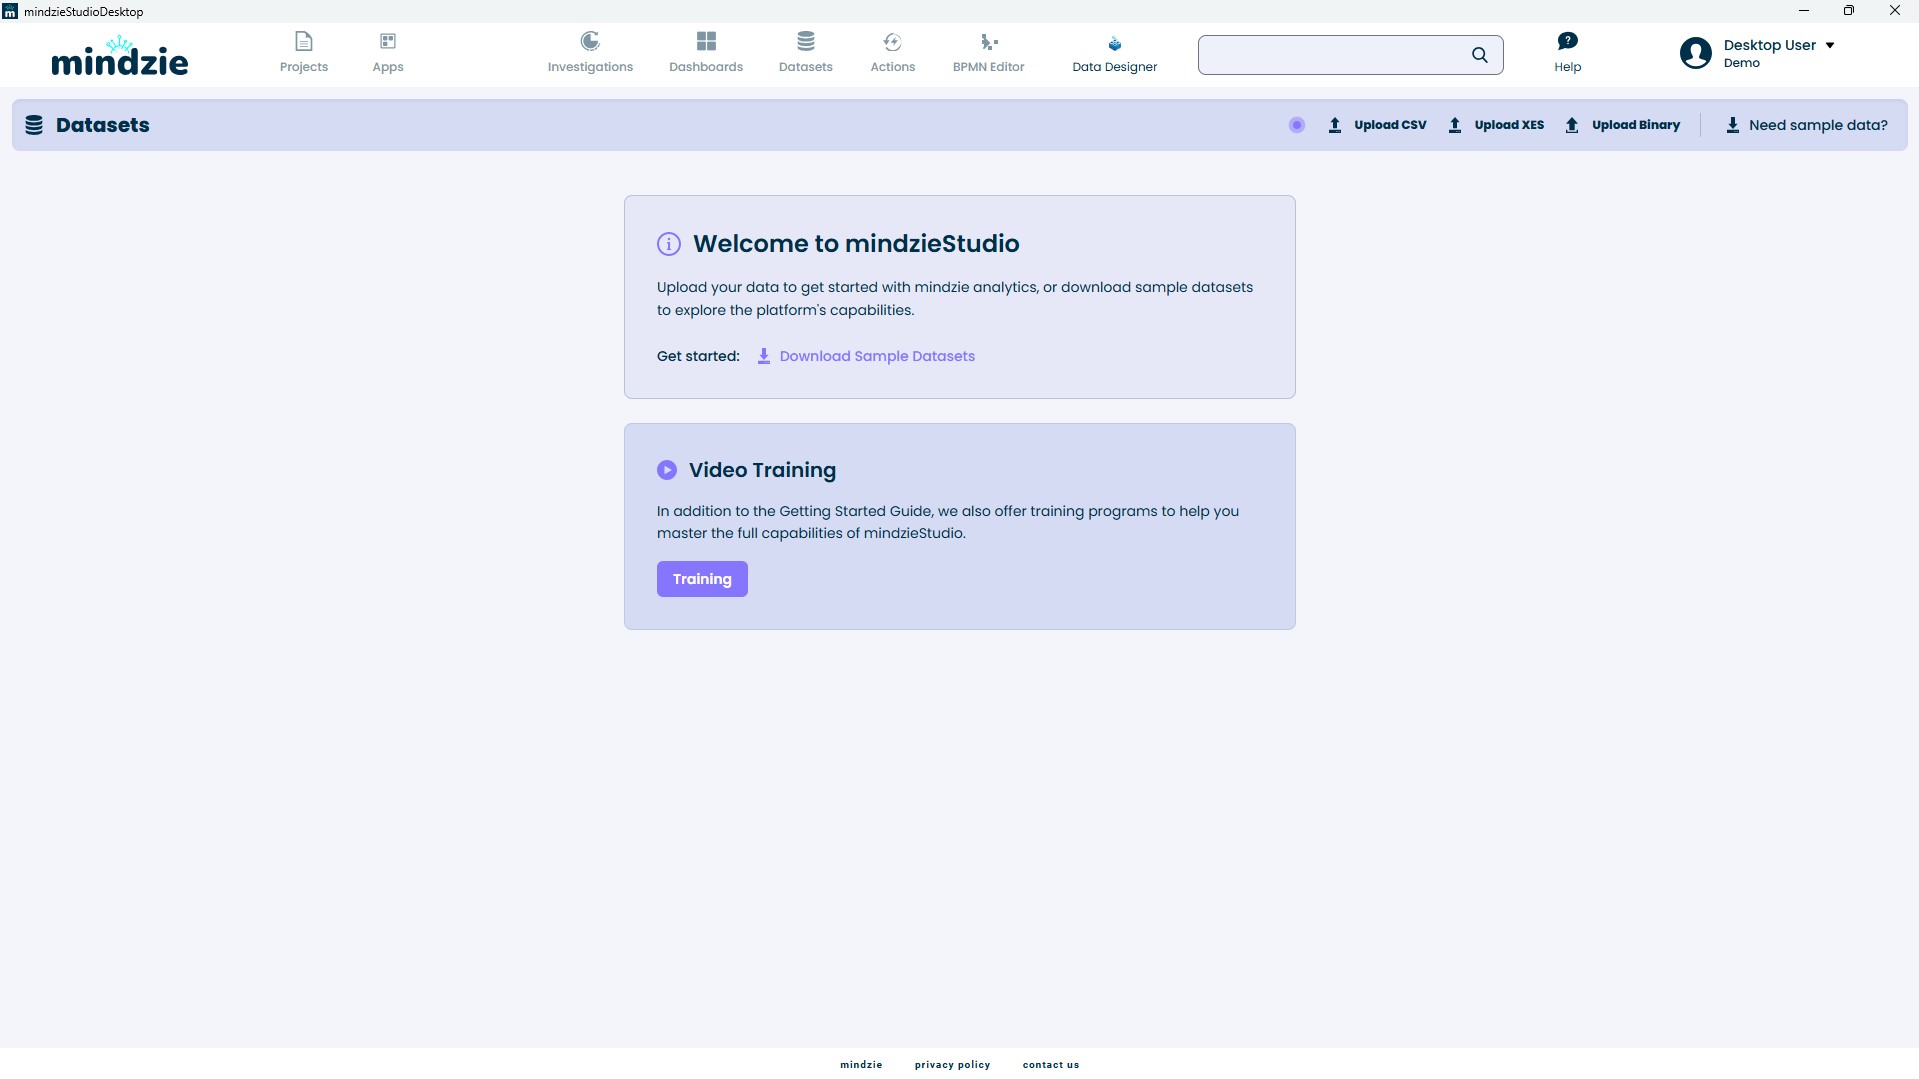
Task: Click the Upload Binary label
Action: tap(1636, 125)
